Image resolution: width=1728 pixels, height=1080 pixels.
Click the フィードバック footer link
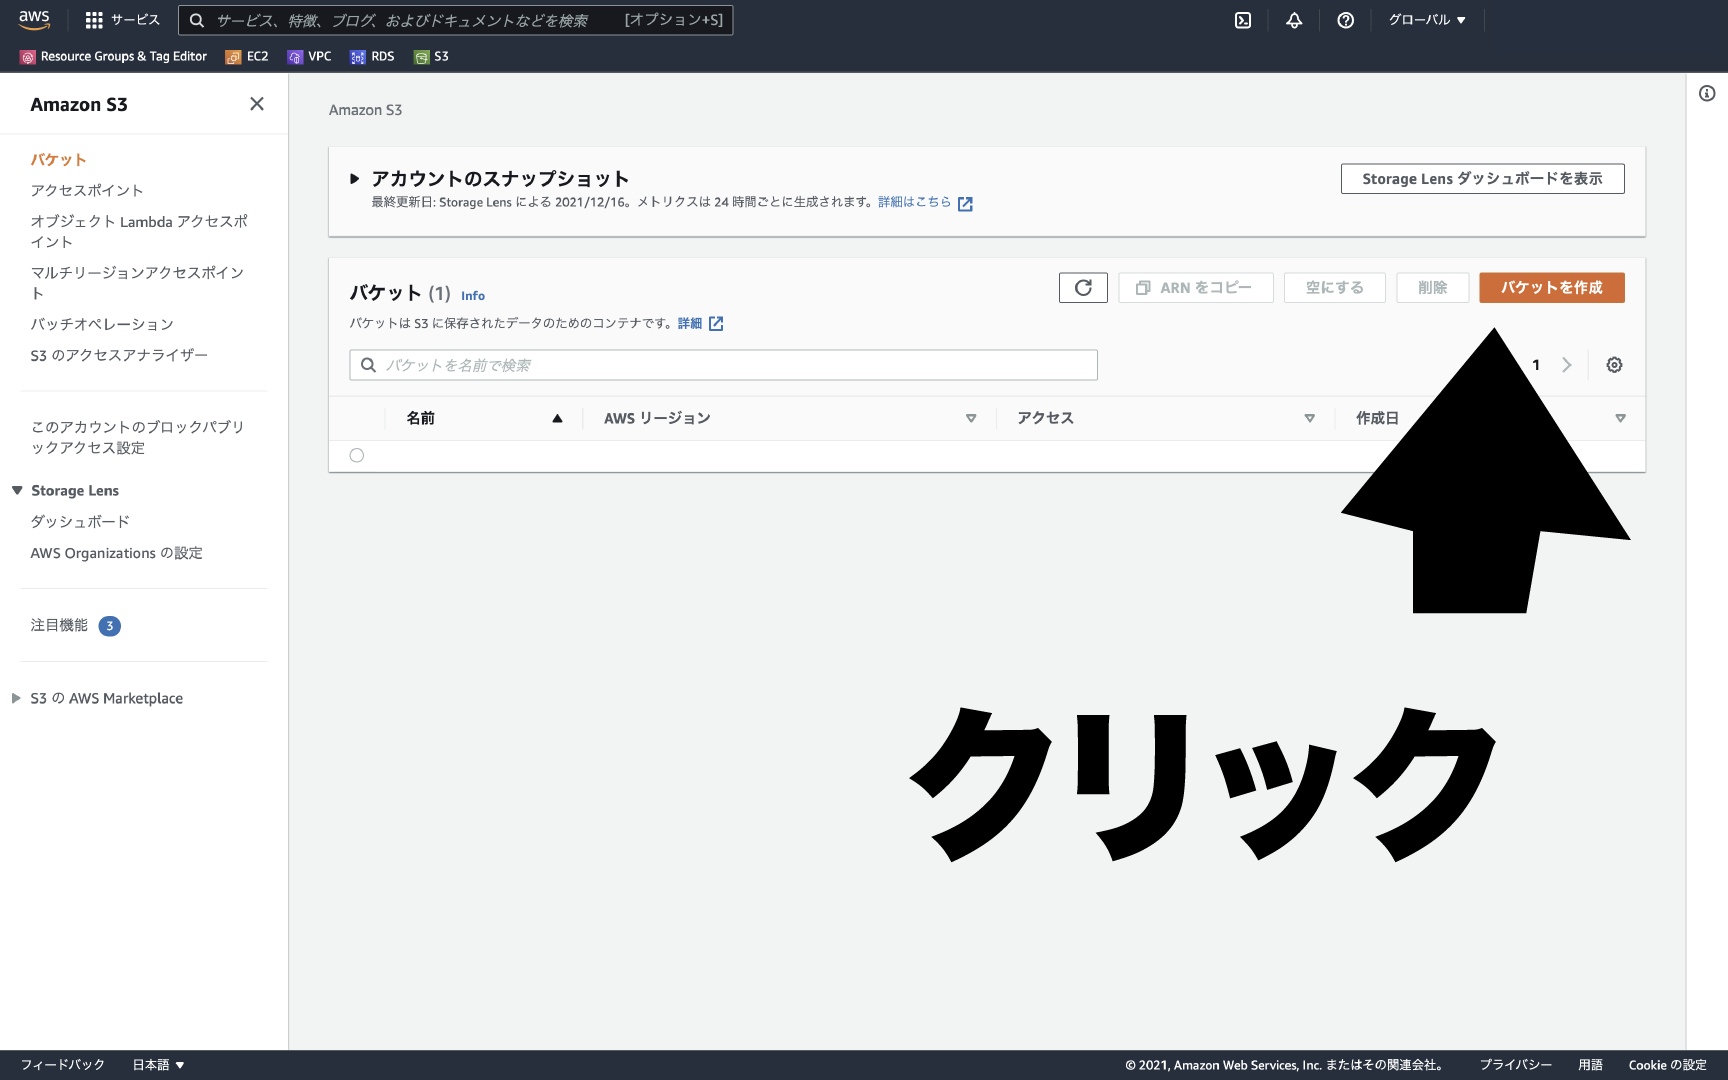(63, 1065)
